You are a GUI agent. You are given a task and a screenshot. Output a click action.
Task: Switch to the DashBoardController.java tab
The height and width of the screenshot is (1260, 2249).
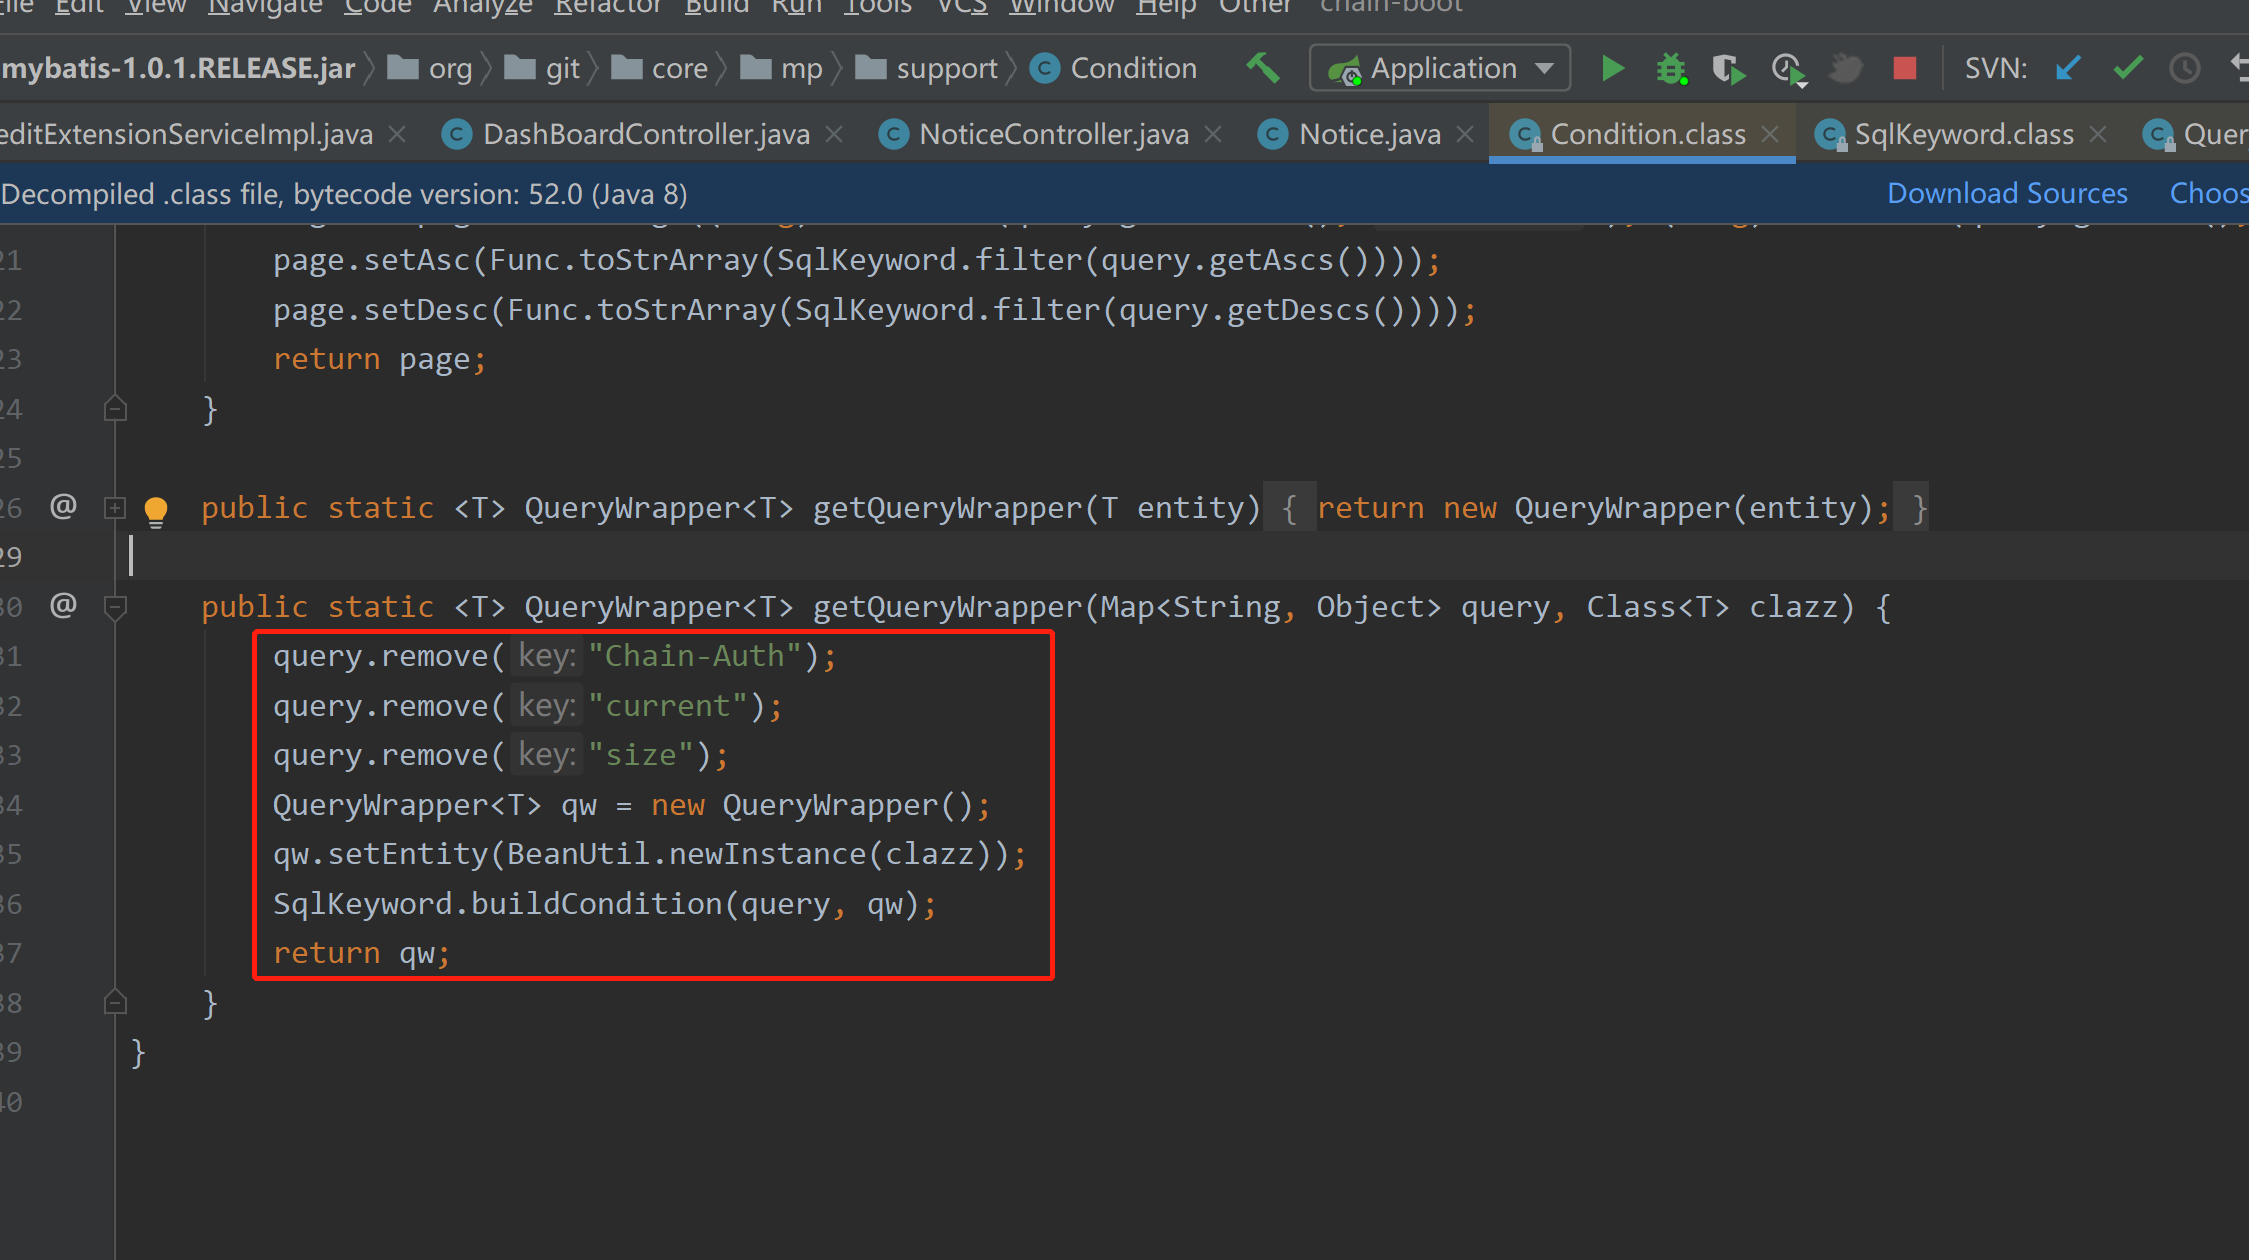pyautogui.click(x=646, y=134)
